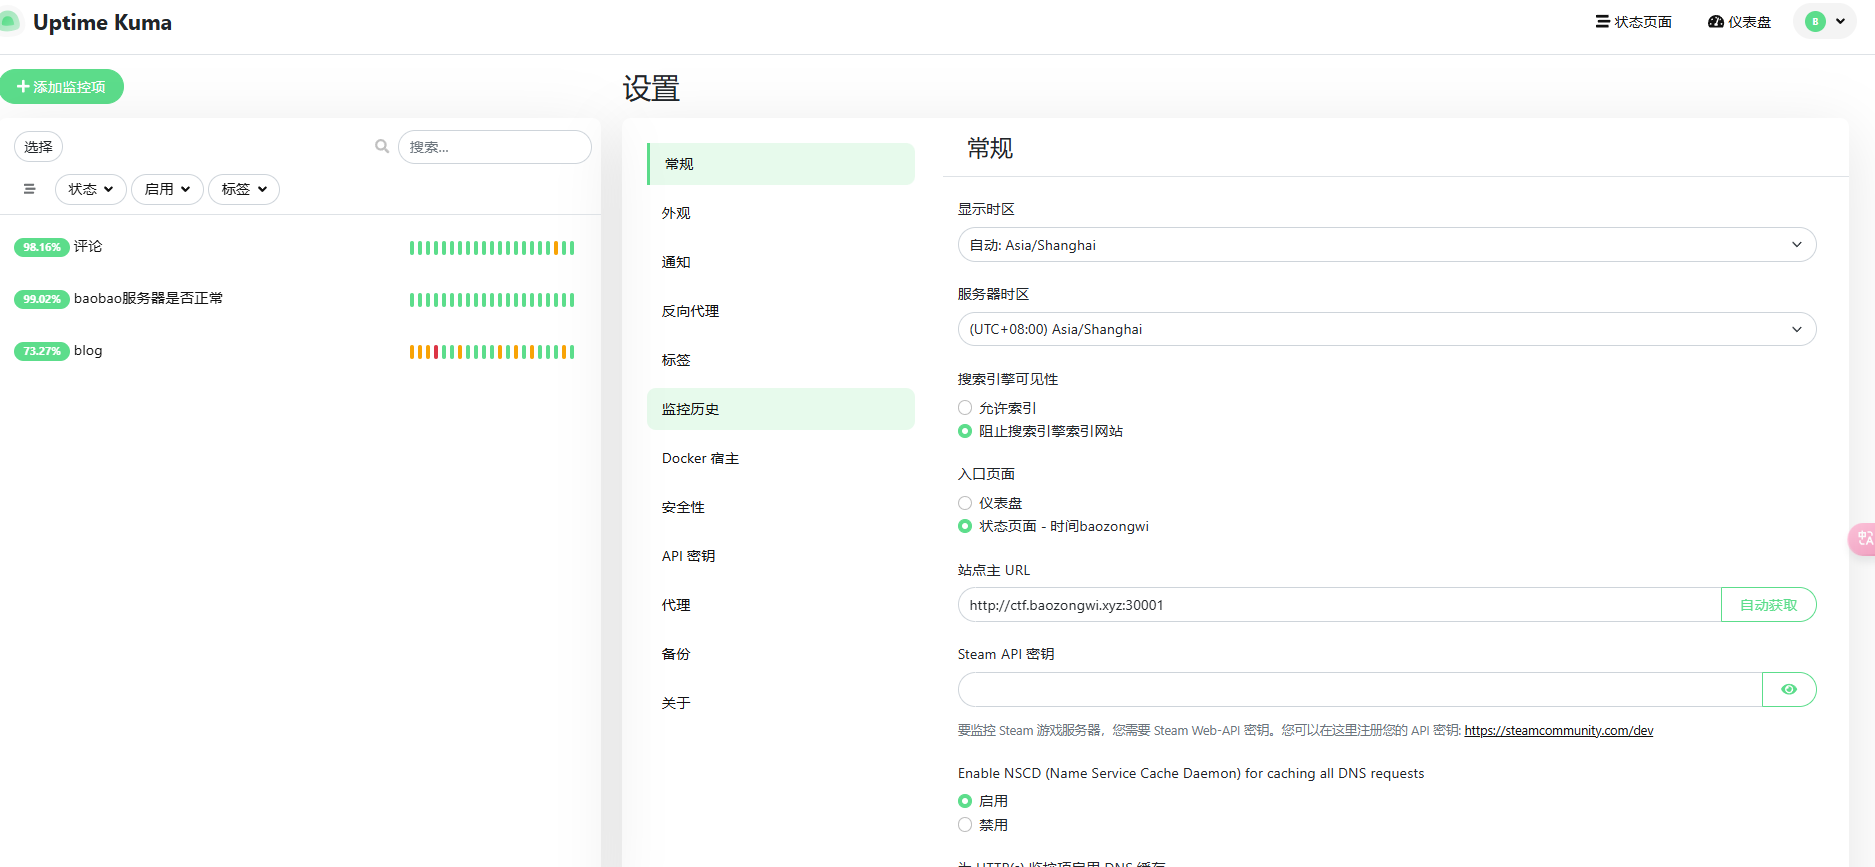Image resolution: width=1875 pixels, height=867 pixels.
Task: Click the 98.16% uptime badge for 评论
Action: pos(42,247)
